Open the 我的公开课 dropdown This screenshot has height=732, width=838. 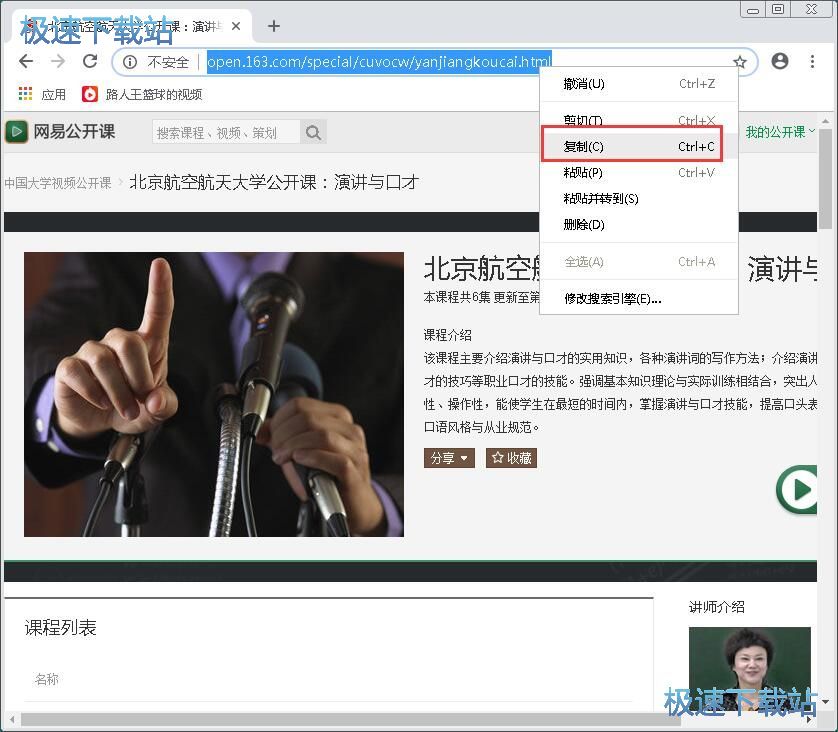click(x=781, y=131)
